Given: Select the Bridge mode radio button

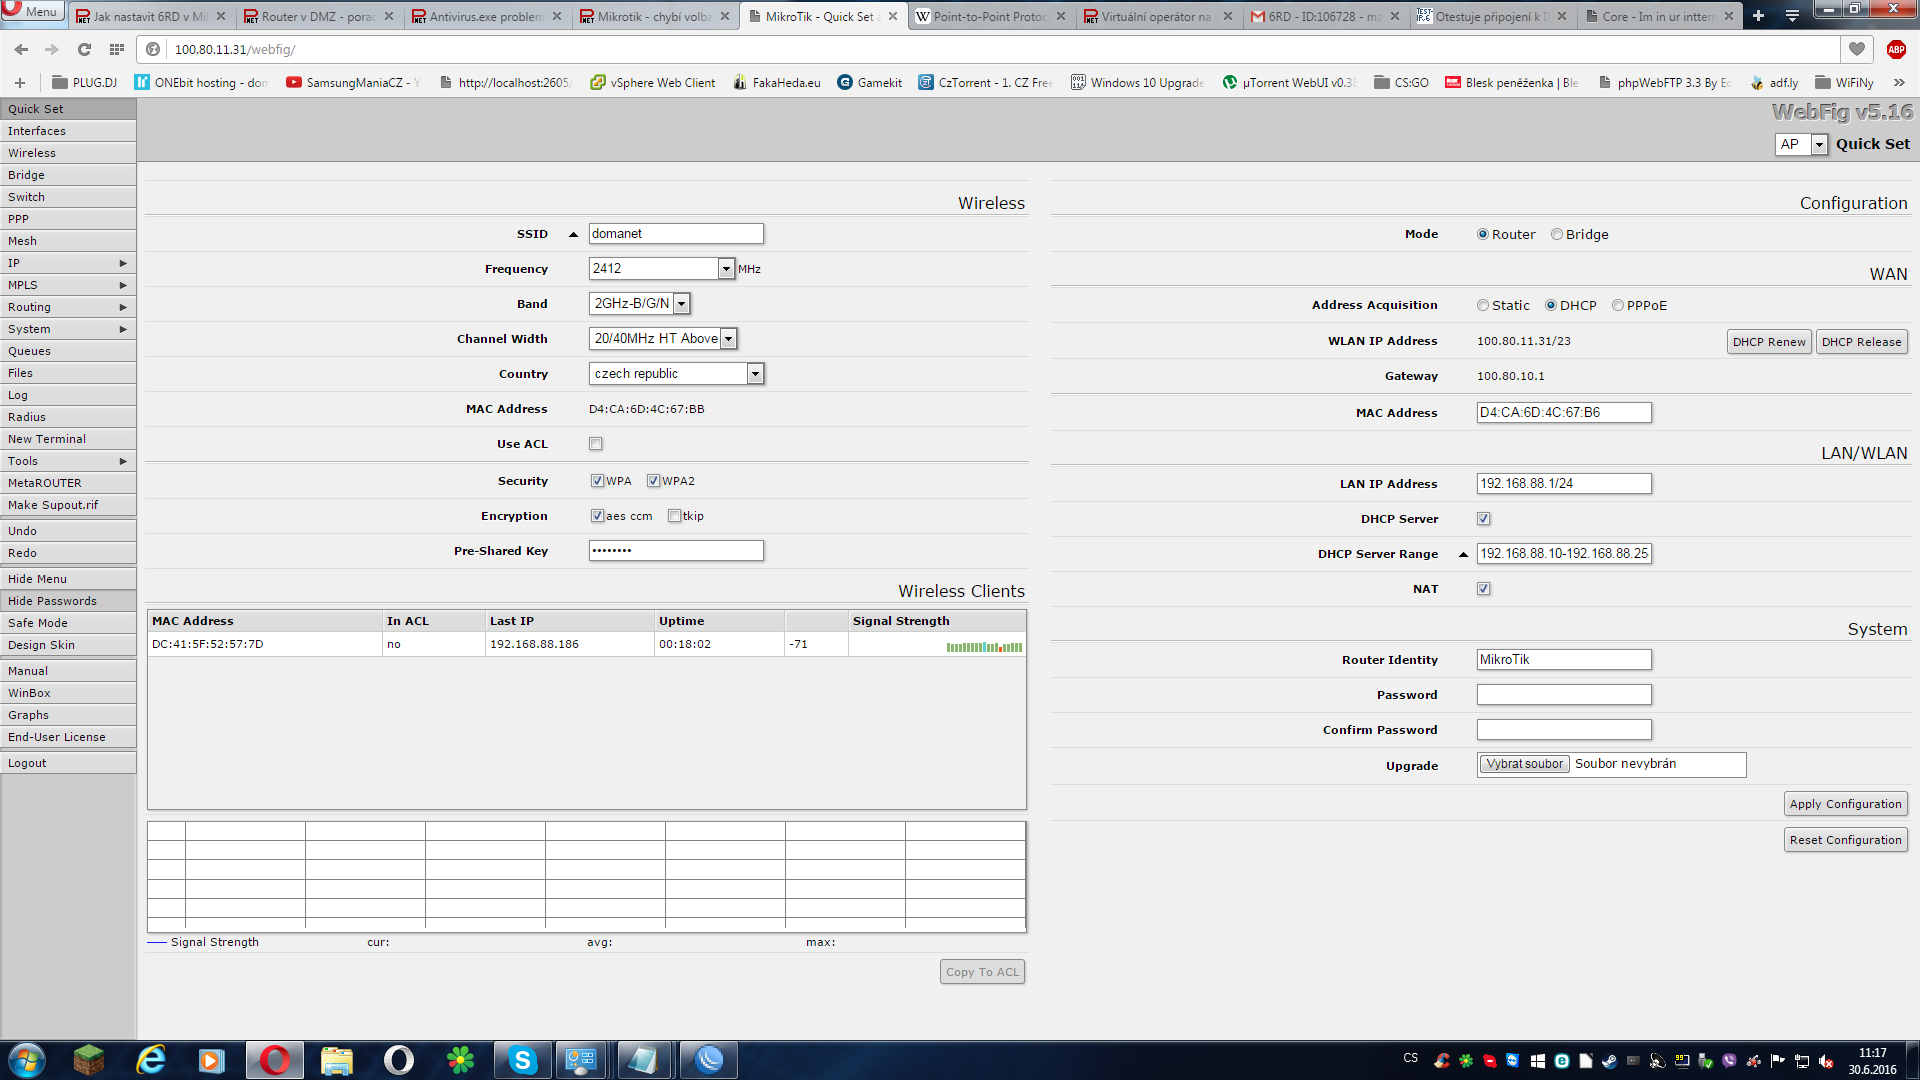Looking at the screenshot, I should pyautogui.click(x=1557, y=234).
